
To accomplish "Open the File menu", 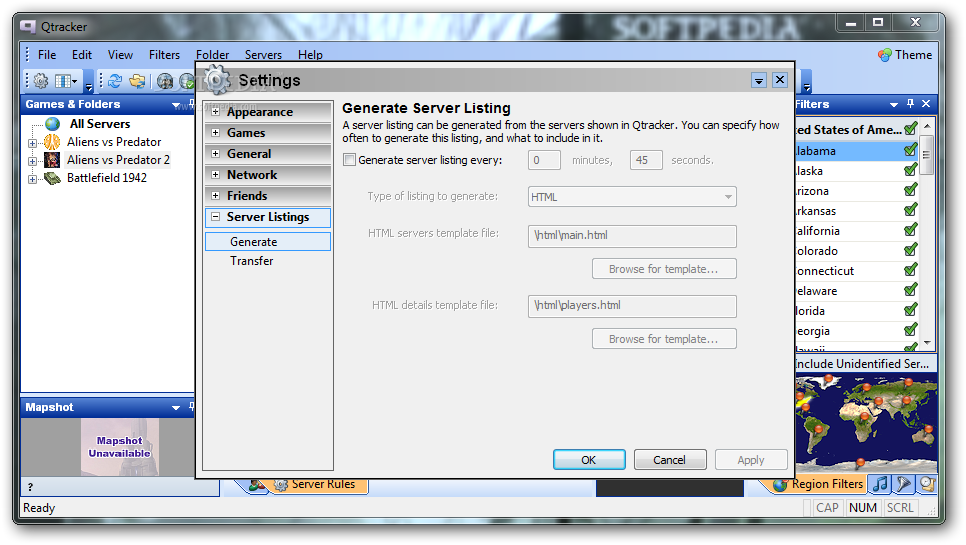I will tap(47, 55).
